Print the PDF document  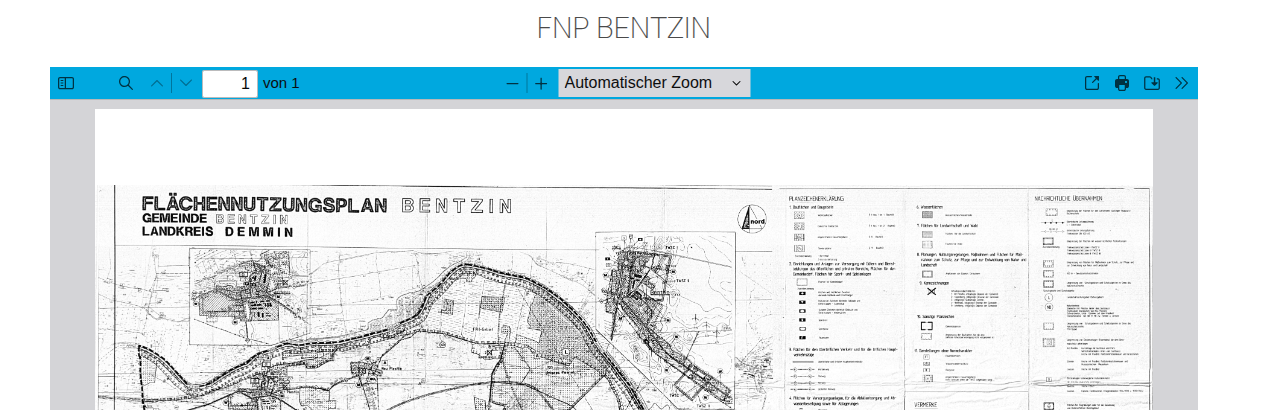(x=1122, y=83)
